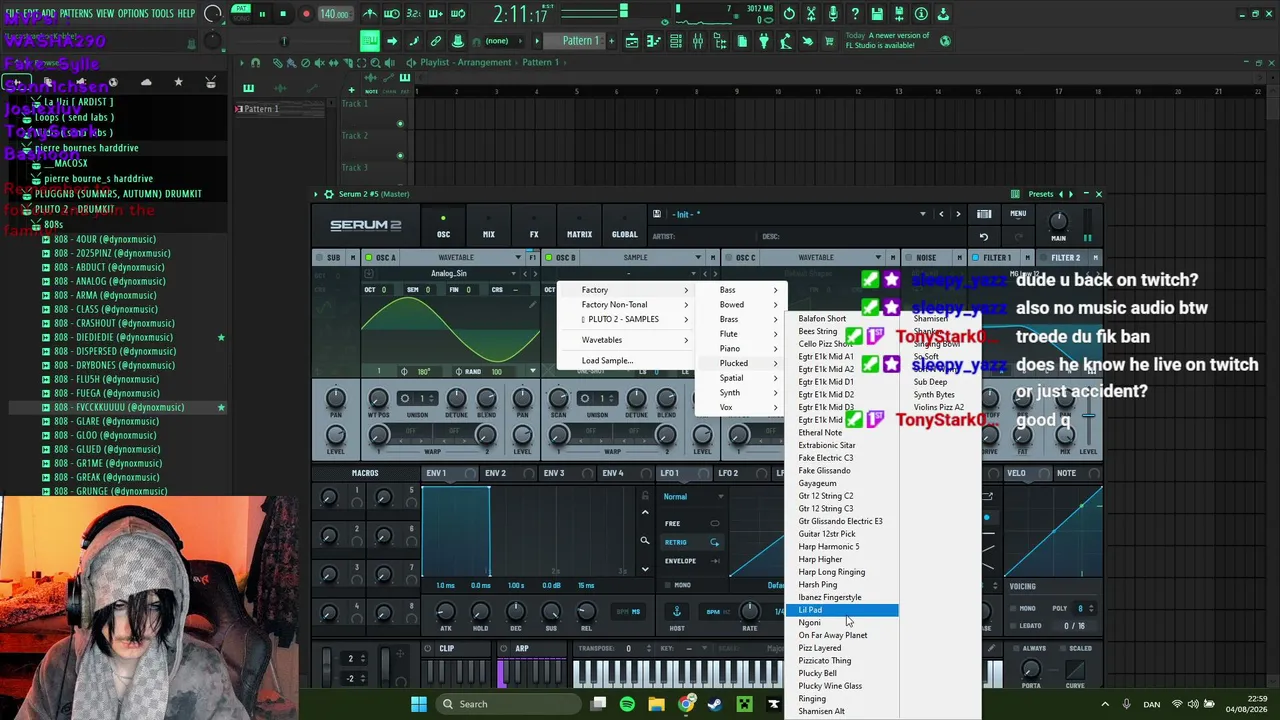The height and width of the screenshot is (720, 1280).
Task: Click the envelope zoom magnifier icon
Action: tap(645, 541)
